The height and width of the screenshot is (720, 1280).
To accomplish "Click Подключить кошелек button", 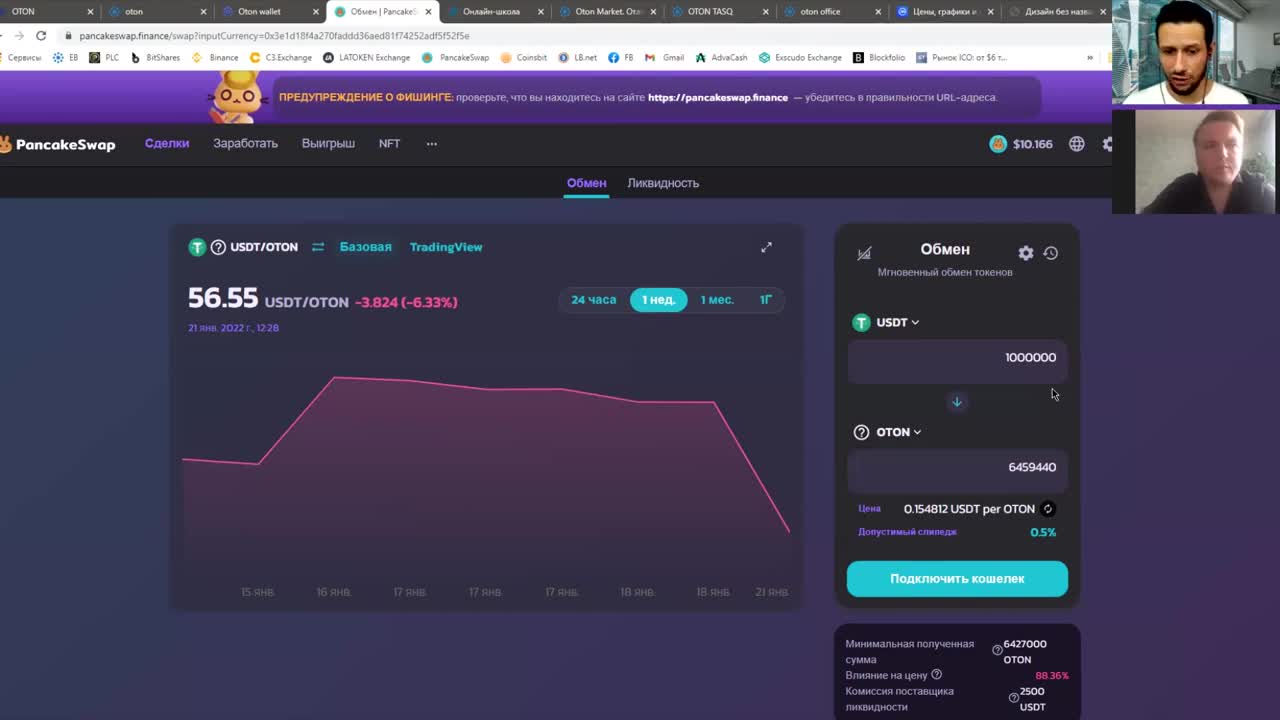I will coord(957,579).
